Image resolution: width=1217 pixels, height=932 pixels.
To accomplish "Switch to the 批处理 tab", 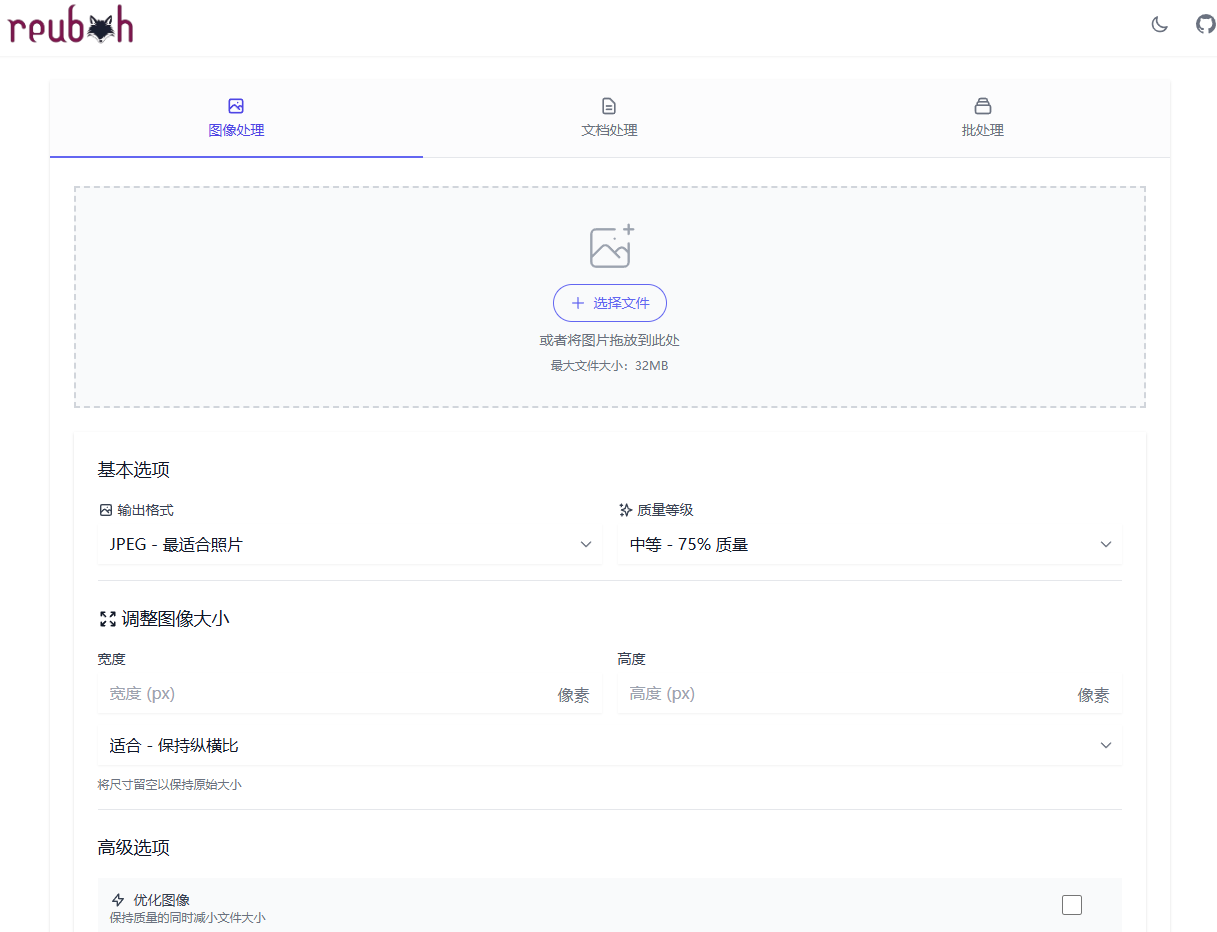I will (983, 118).
